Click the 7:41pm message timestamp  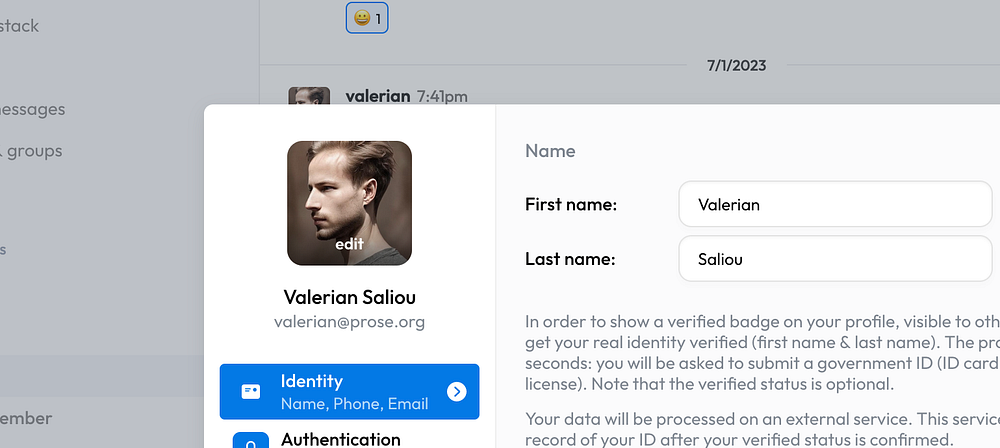[442, 97]
